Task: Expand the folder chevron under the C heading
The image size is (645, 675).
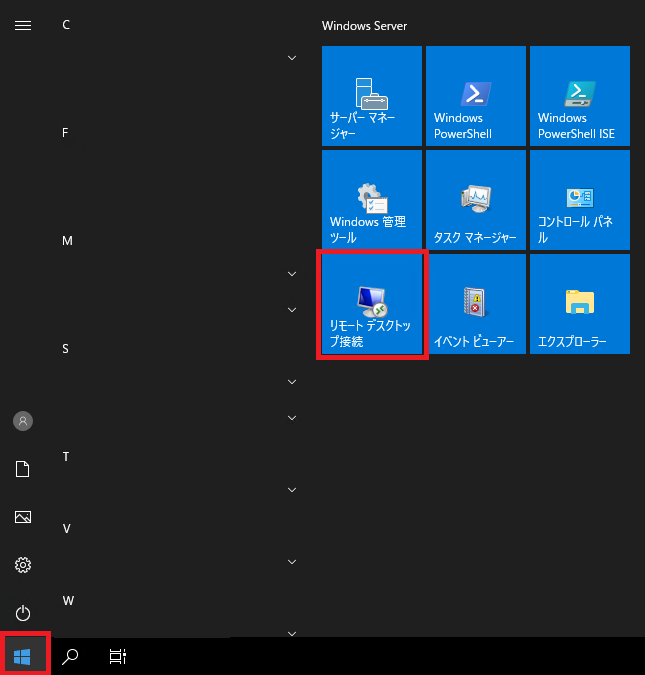Action: coord(292,58)
